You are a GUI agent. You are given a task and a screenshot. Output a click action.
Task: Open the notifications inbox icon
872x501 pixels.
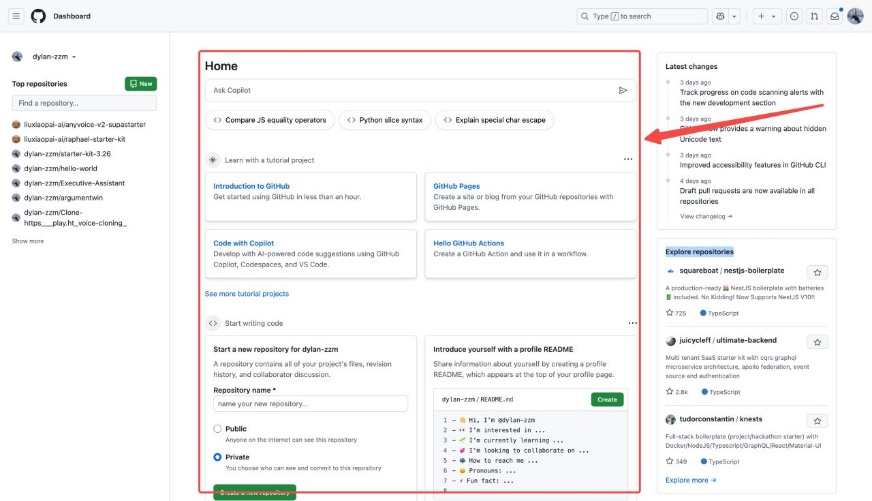[834, 16]
